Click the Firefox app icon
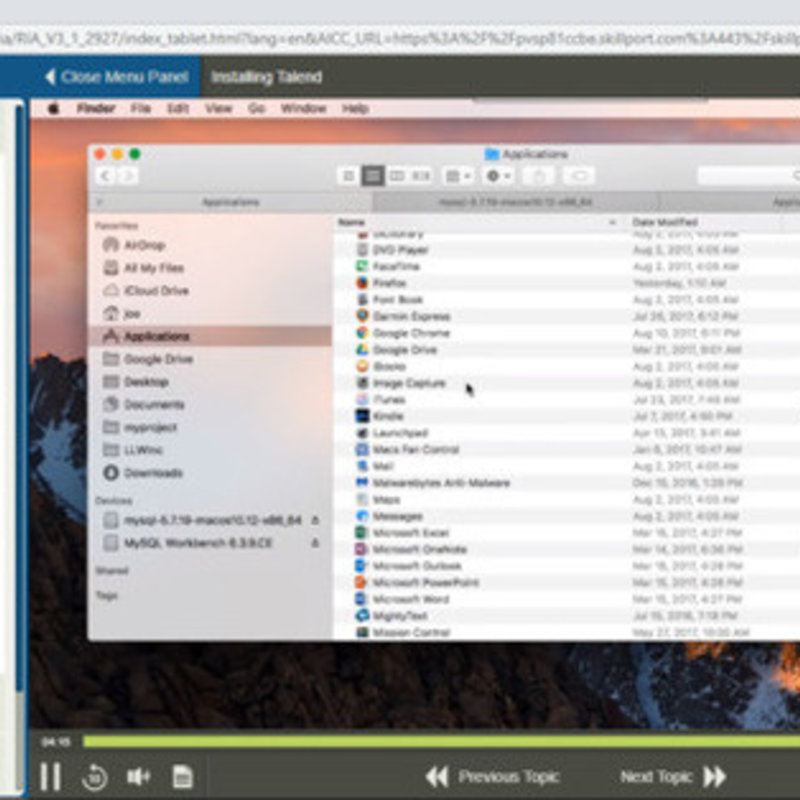 [362, 283]
